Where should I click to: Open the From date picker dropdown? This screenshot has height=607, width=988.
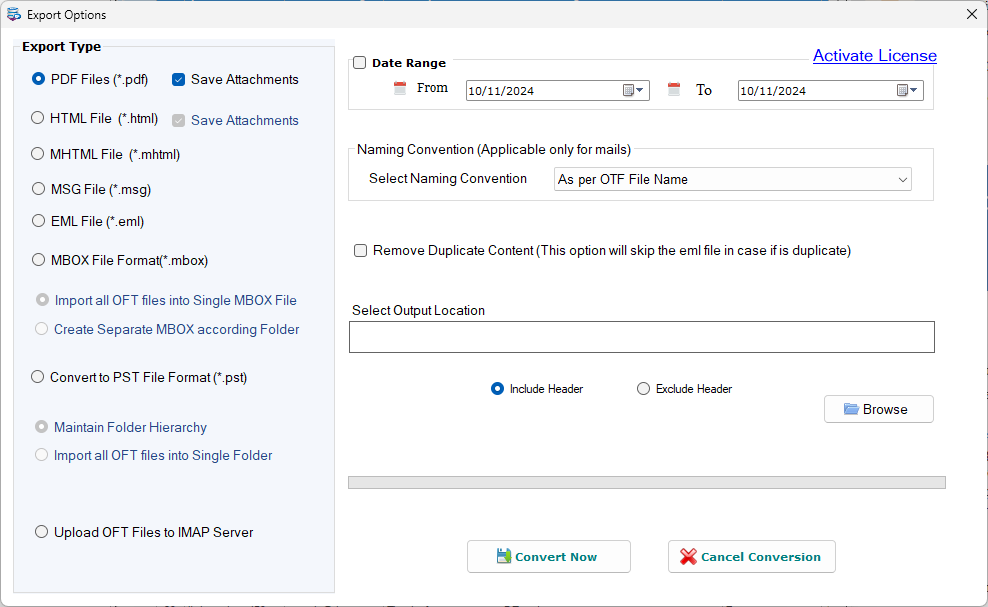tap(633, 90)
